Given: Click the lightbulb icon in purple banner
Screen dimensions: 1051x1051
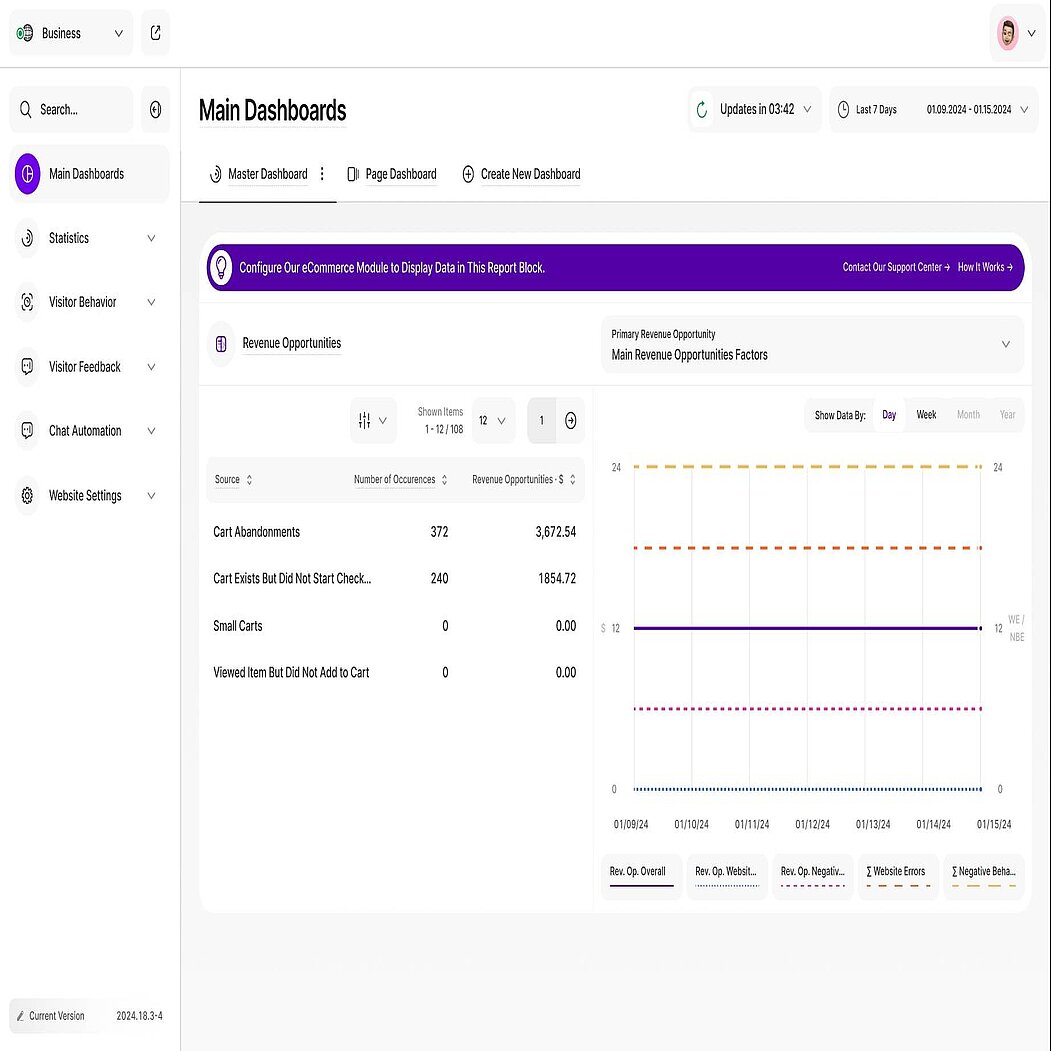Looking at the screenshot, I should pos(222,268).
